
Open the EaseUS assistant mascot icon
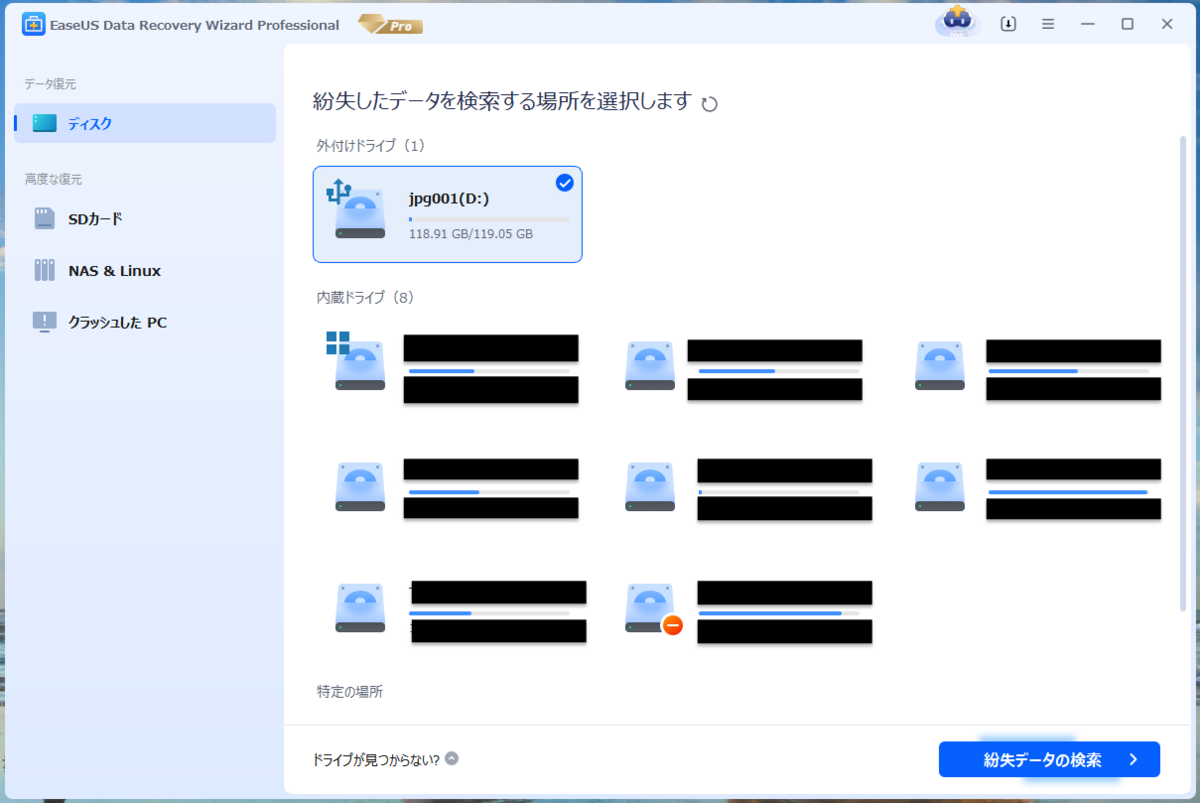pyautogui.click(x=957, y=22)
